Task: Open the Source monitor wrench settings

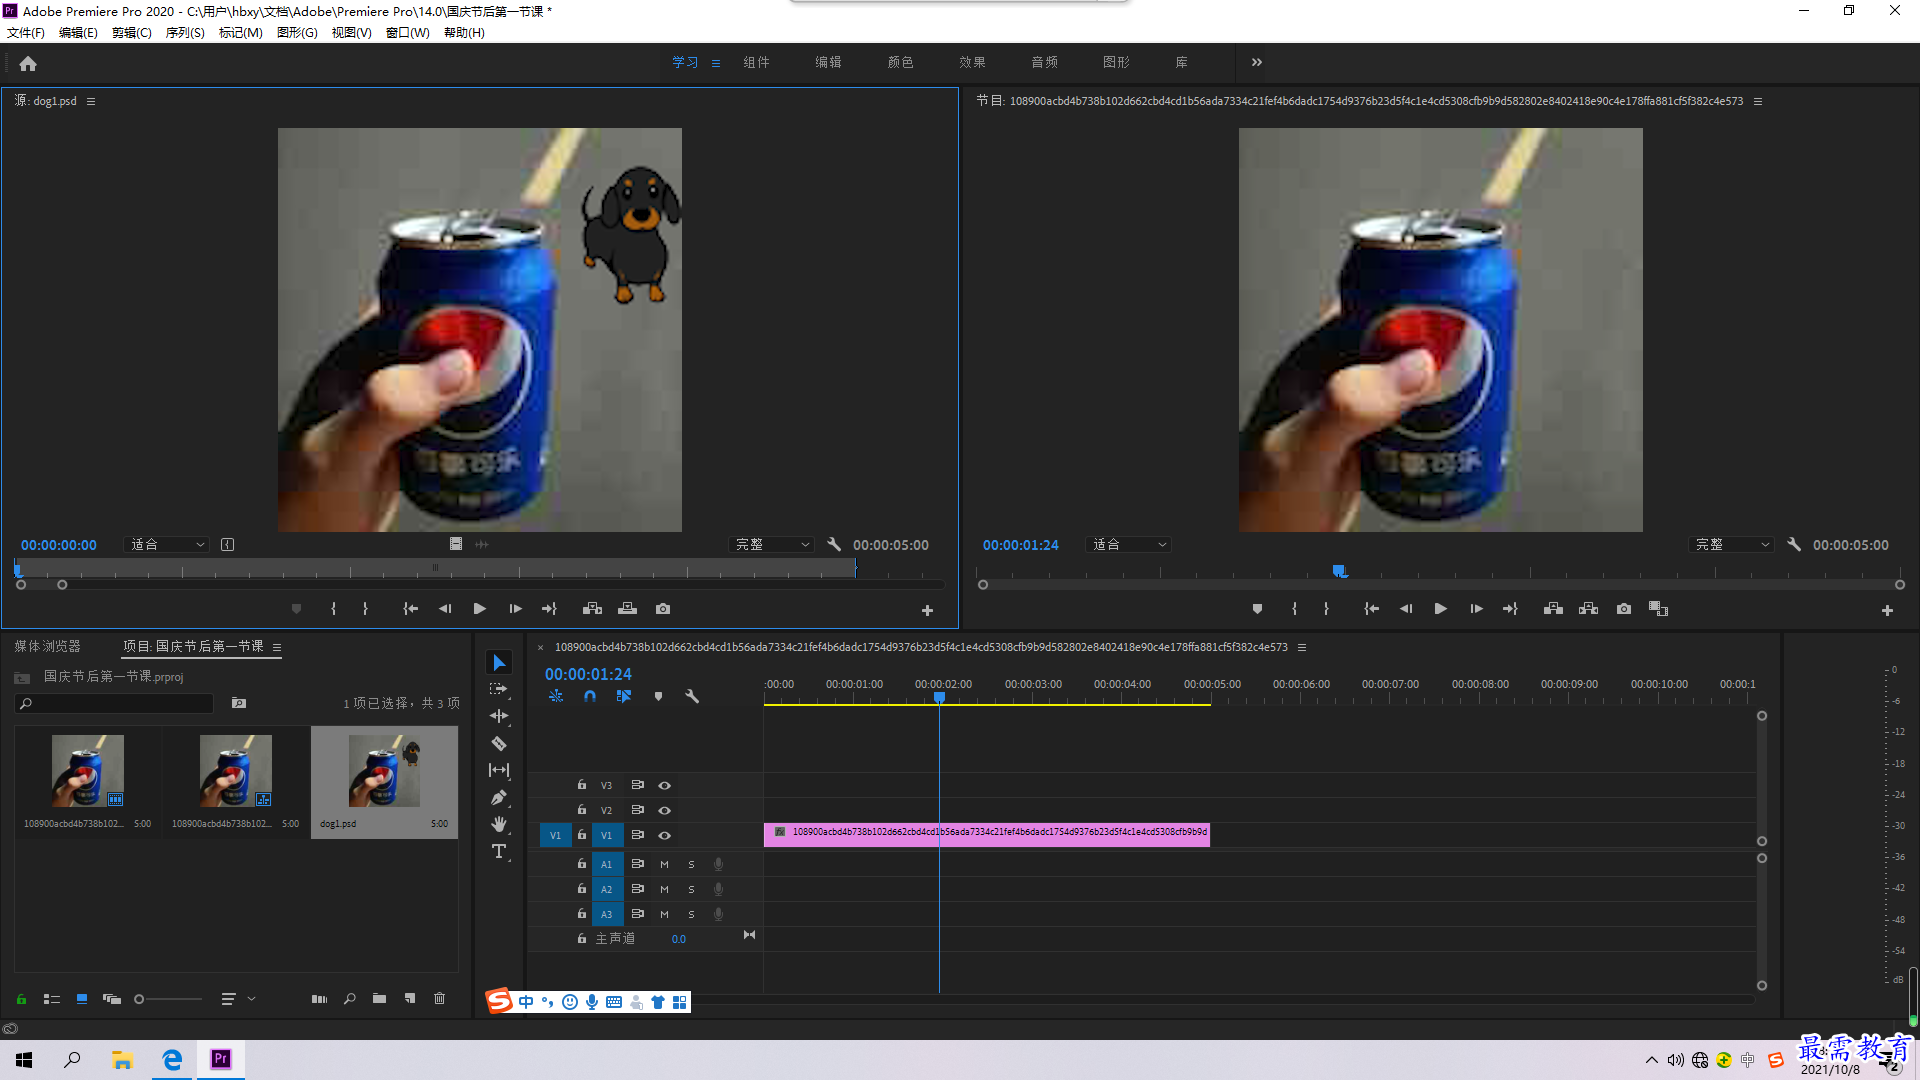Action: pyautogui.click(x=834, y=545)
